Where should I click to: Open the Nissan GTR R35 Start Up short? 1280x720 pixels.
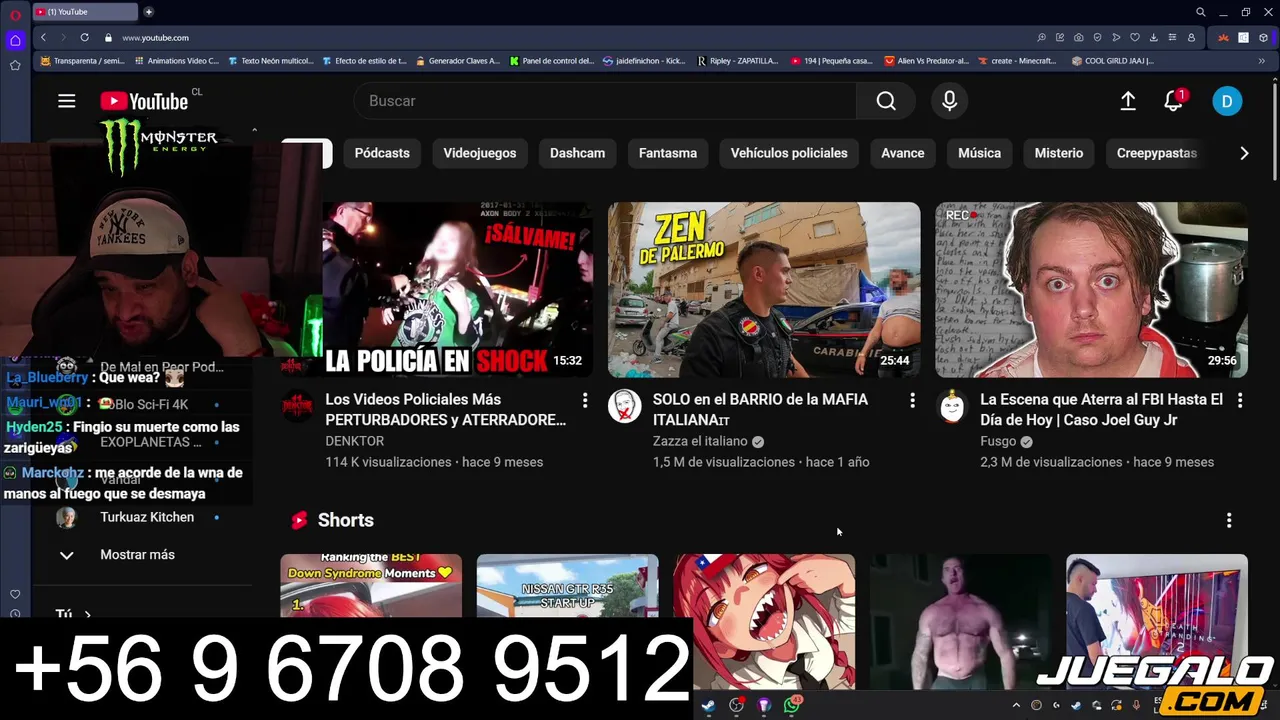(567, 585)
